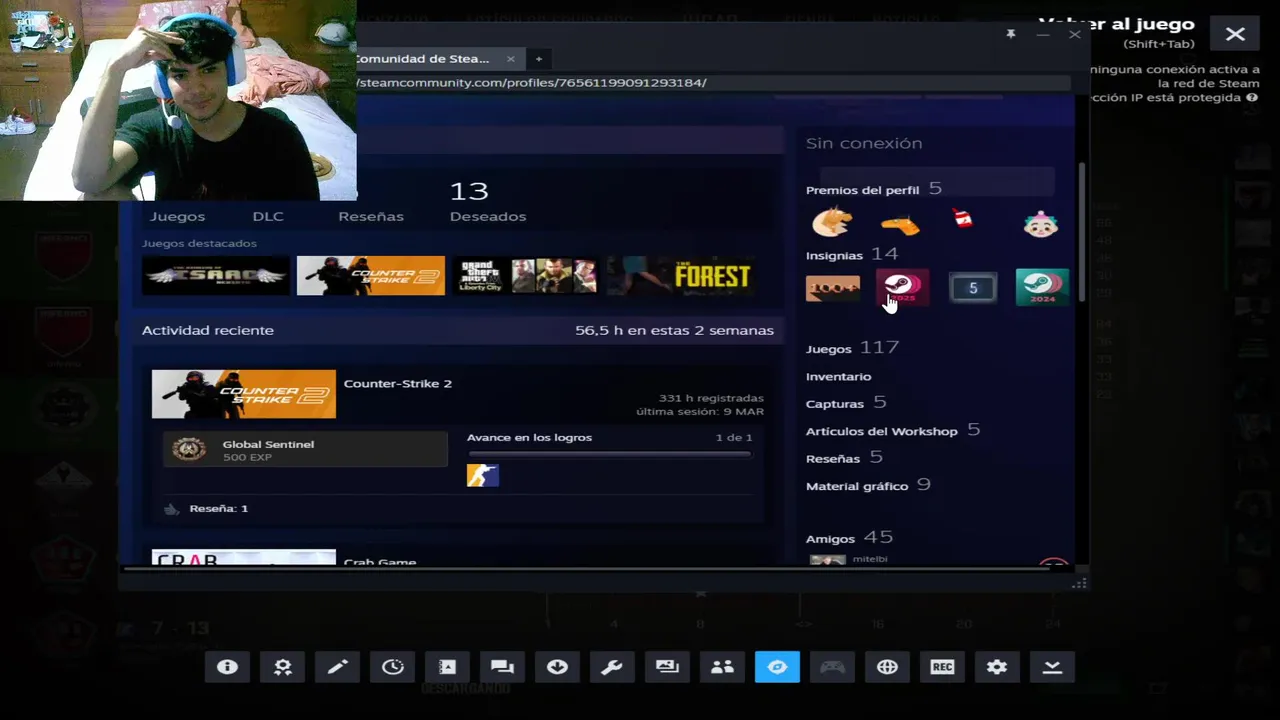Image resolution: width=1280 pixels, height=720 pixels.
Task: Open the Global Sentinel 500 EXP badge
Action: [x=305, y=450]
